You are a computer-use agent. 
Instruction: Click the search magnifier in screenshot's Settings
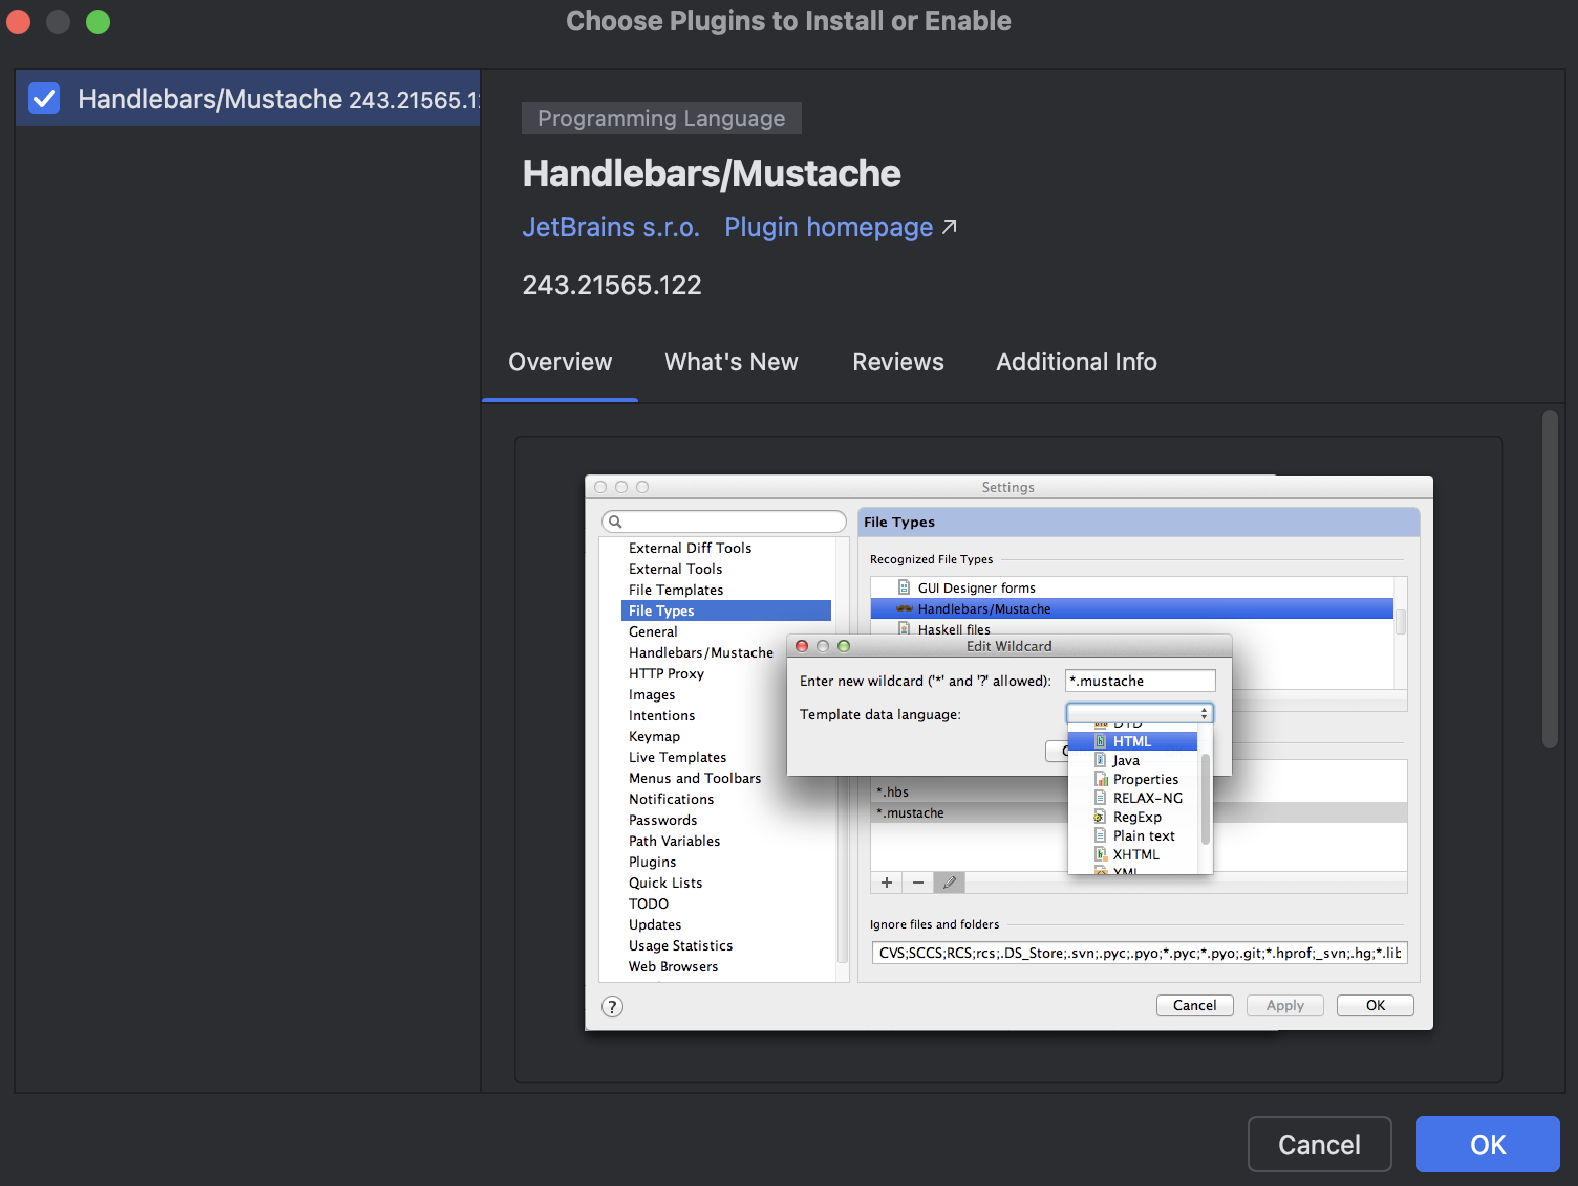click(x=615, y=522)
